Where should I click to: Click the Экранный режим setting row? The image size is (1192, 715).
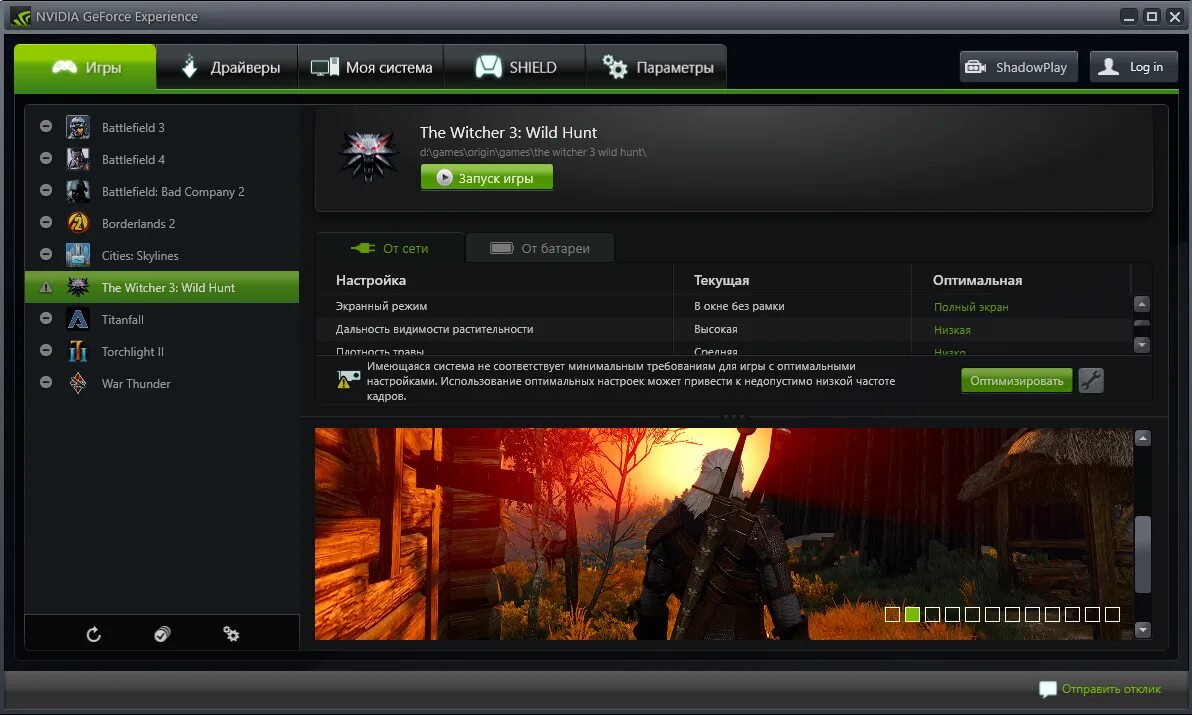[722, 306]
